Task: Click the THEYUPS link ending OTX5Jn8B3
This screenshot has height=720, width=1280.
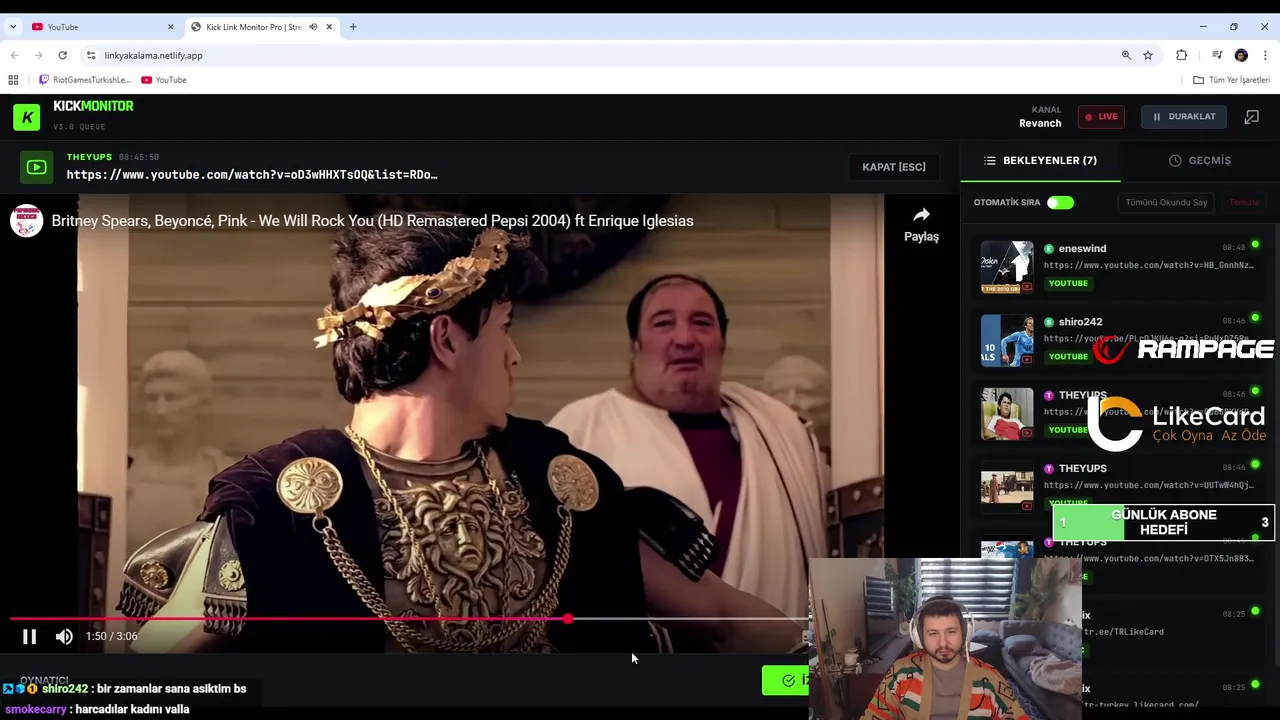Action: pyautogui.click(x=1148, y=559)
